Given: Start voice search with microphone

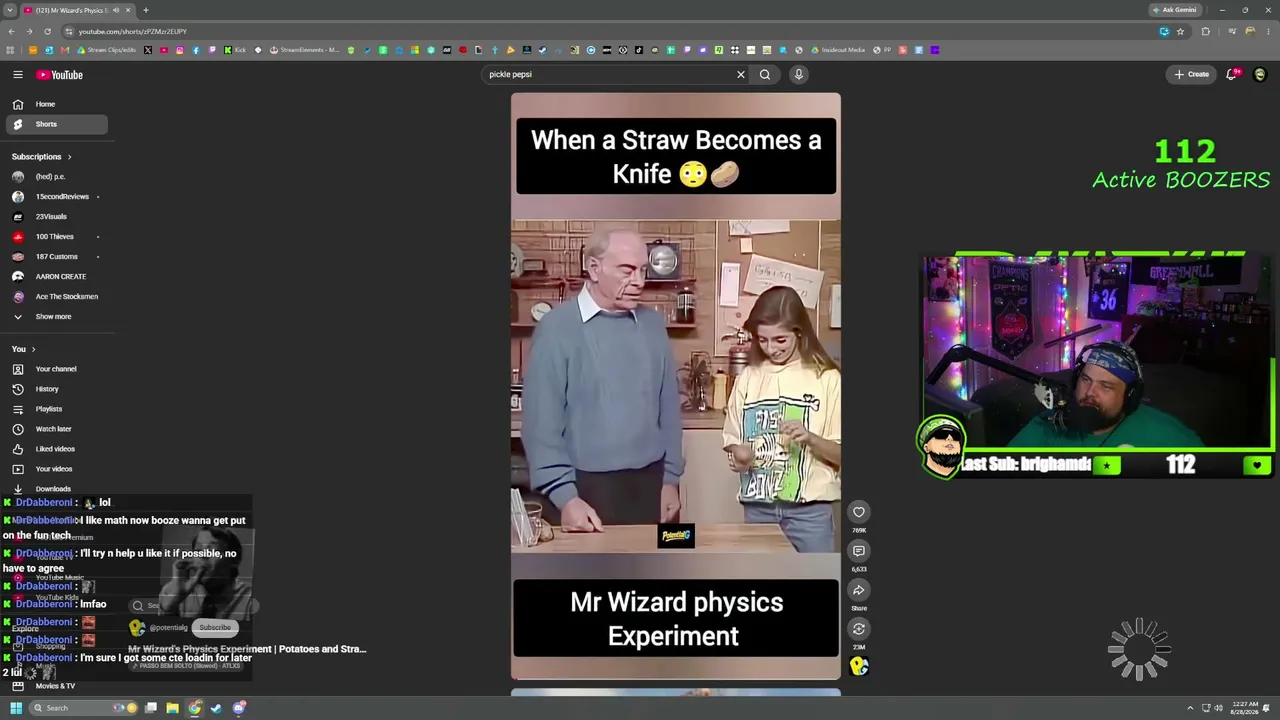Looking at the screenshot, I should [799, 74].
